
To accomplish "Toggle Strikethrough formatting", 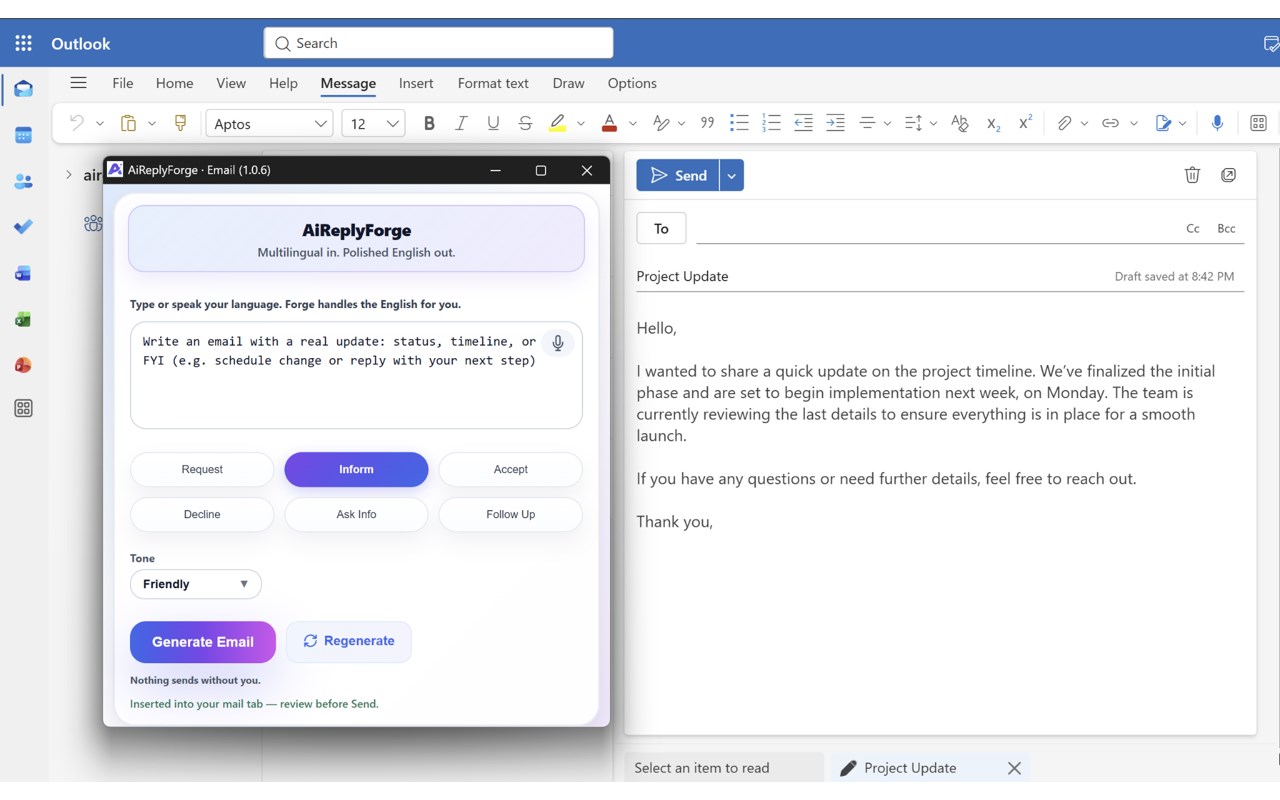I will click(x=525, y=123).
